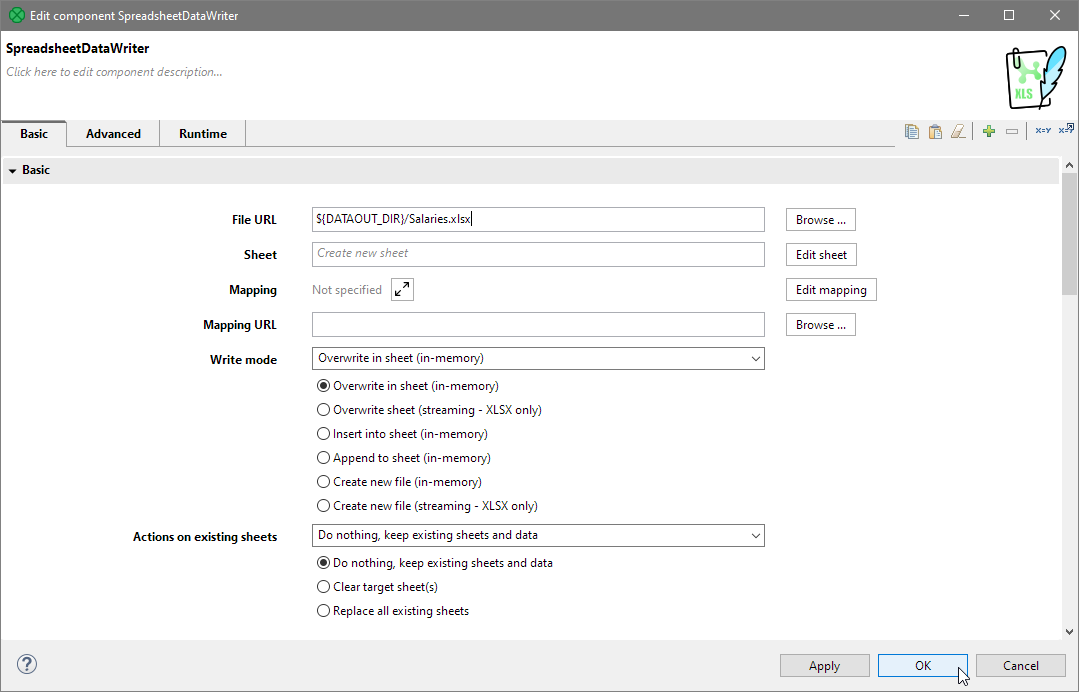Expand Actions on existing sheets dropdown

[538, 535]
